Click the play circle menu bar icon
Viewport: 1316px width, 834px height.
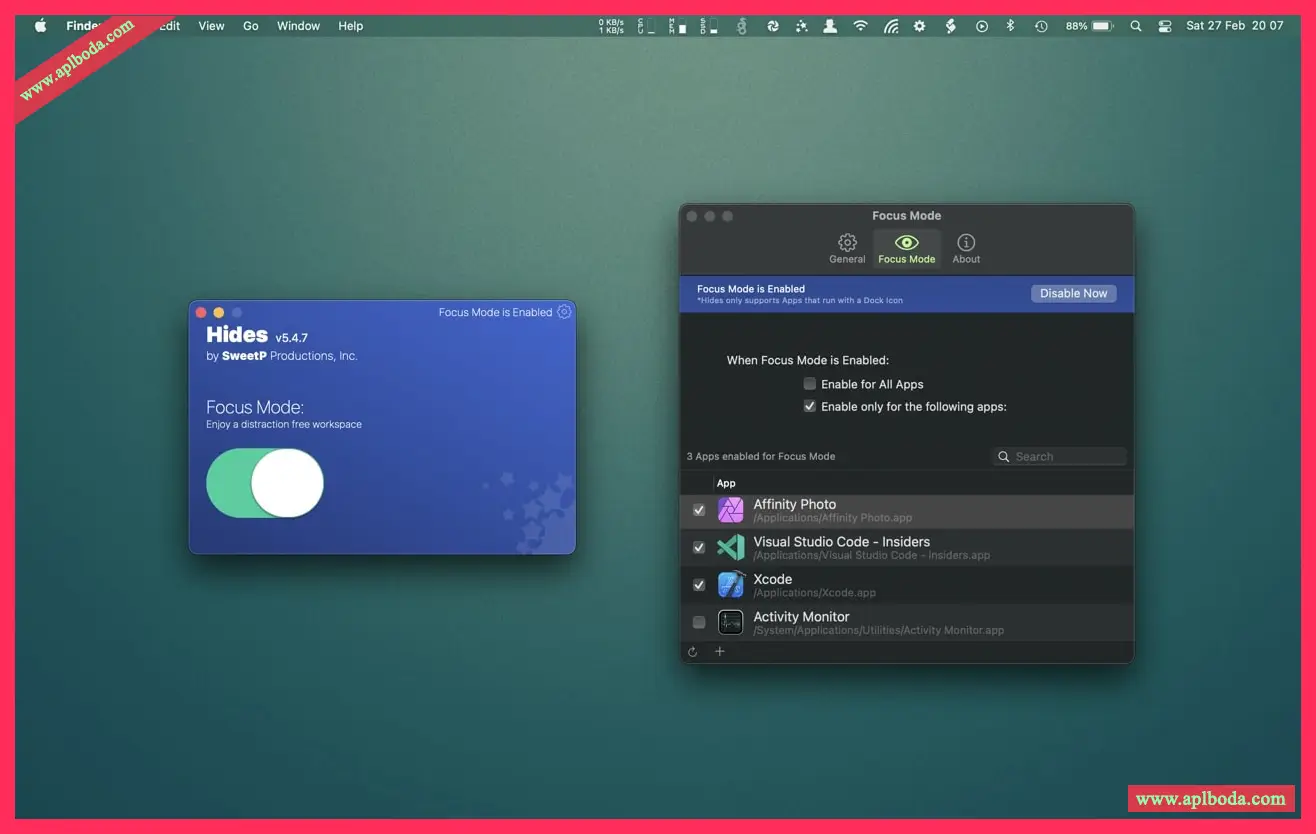[x=981, y=26]
